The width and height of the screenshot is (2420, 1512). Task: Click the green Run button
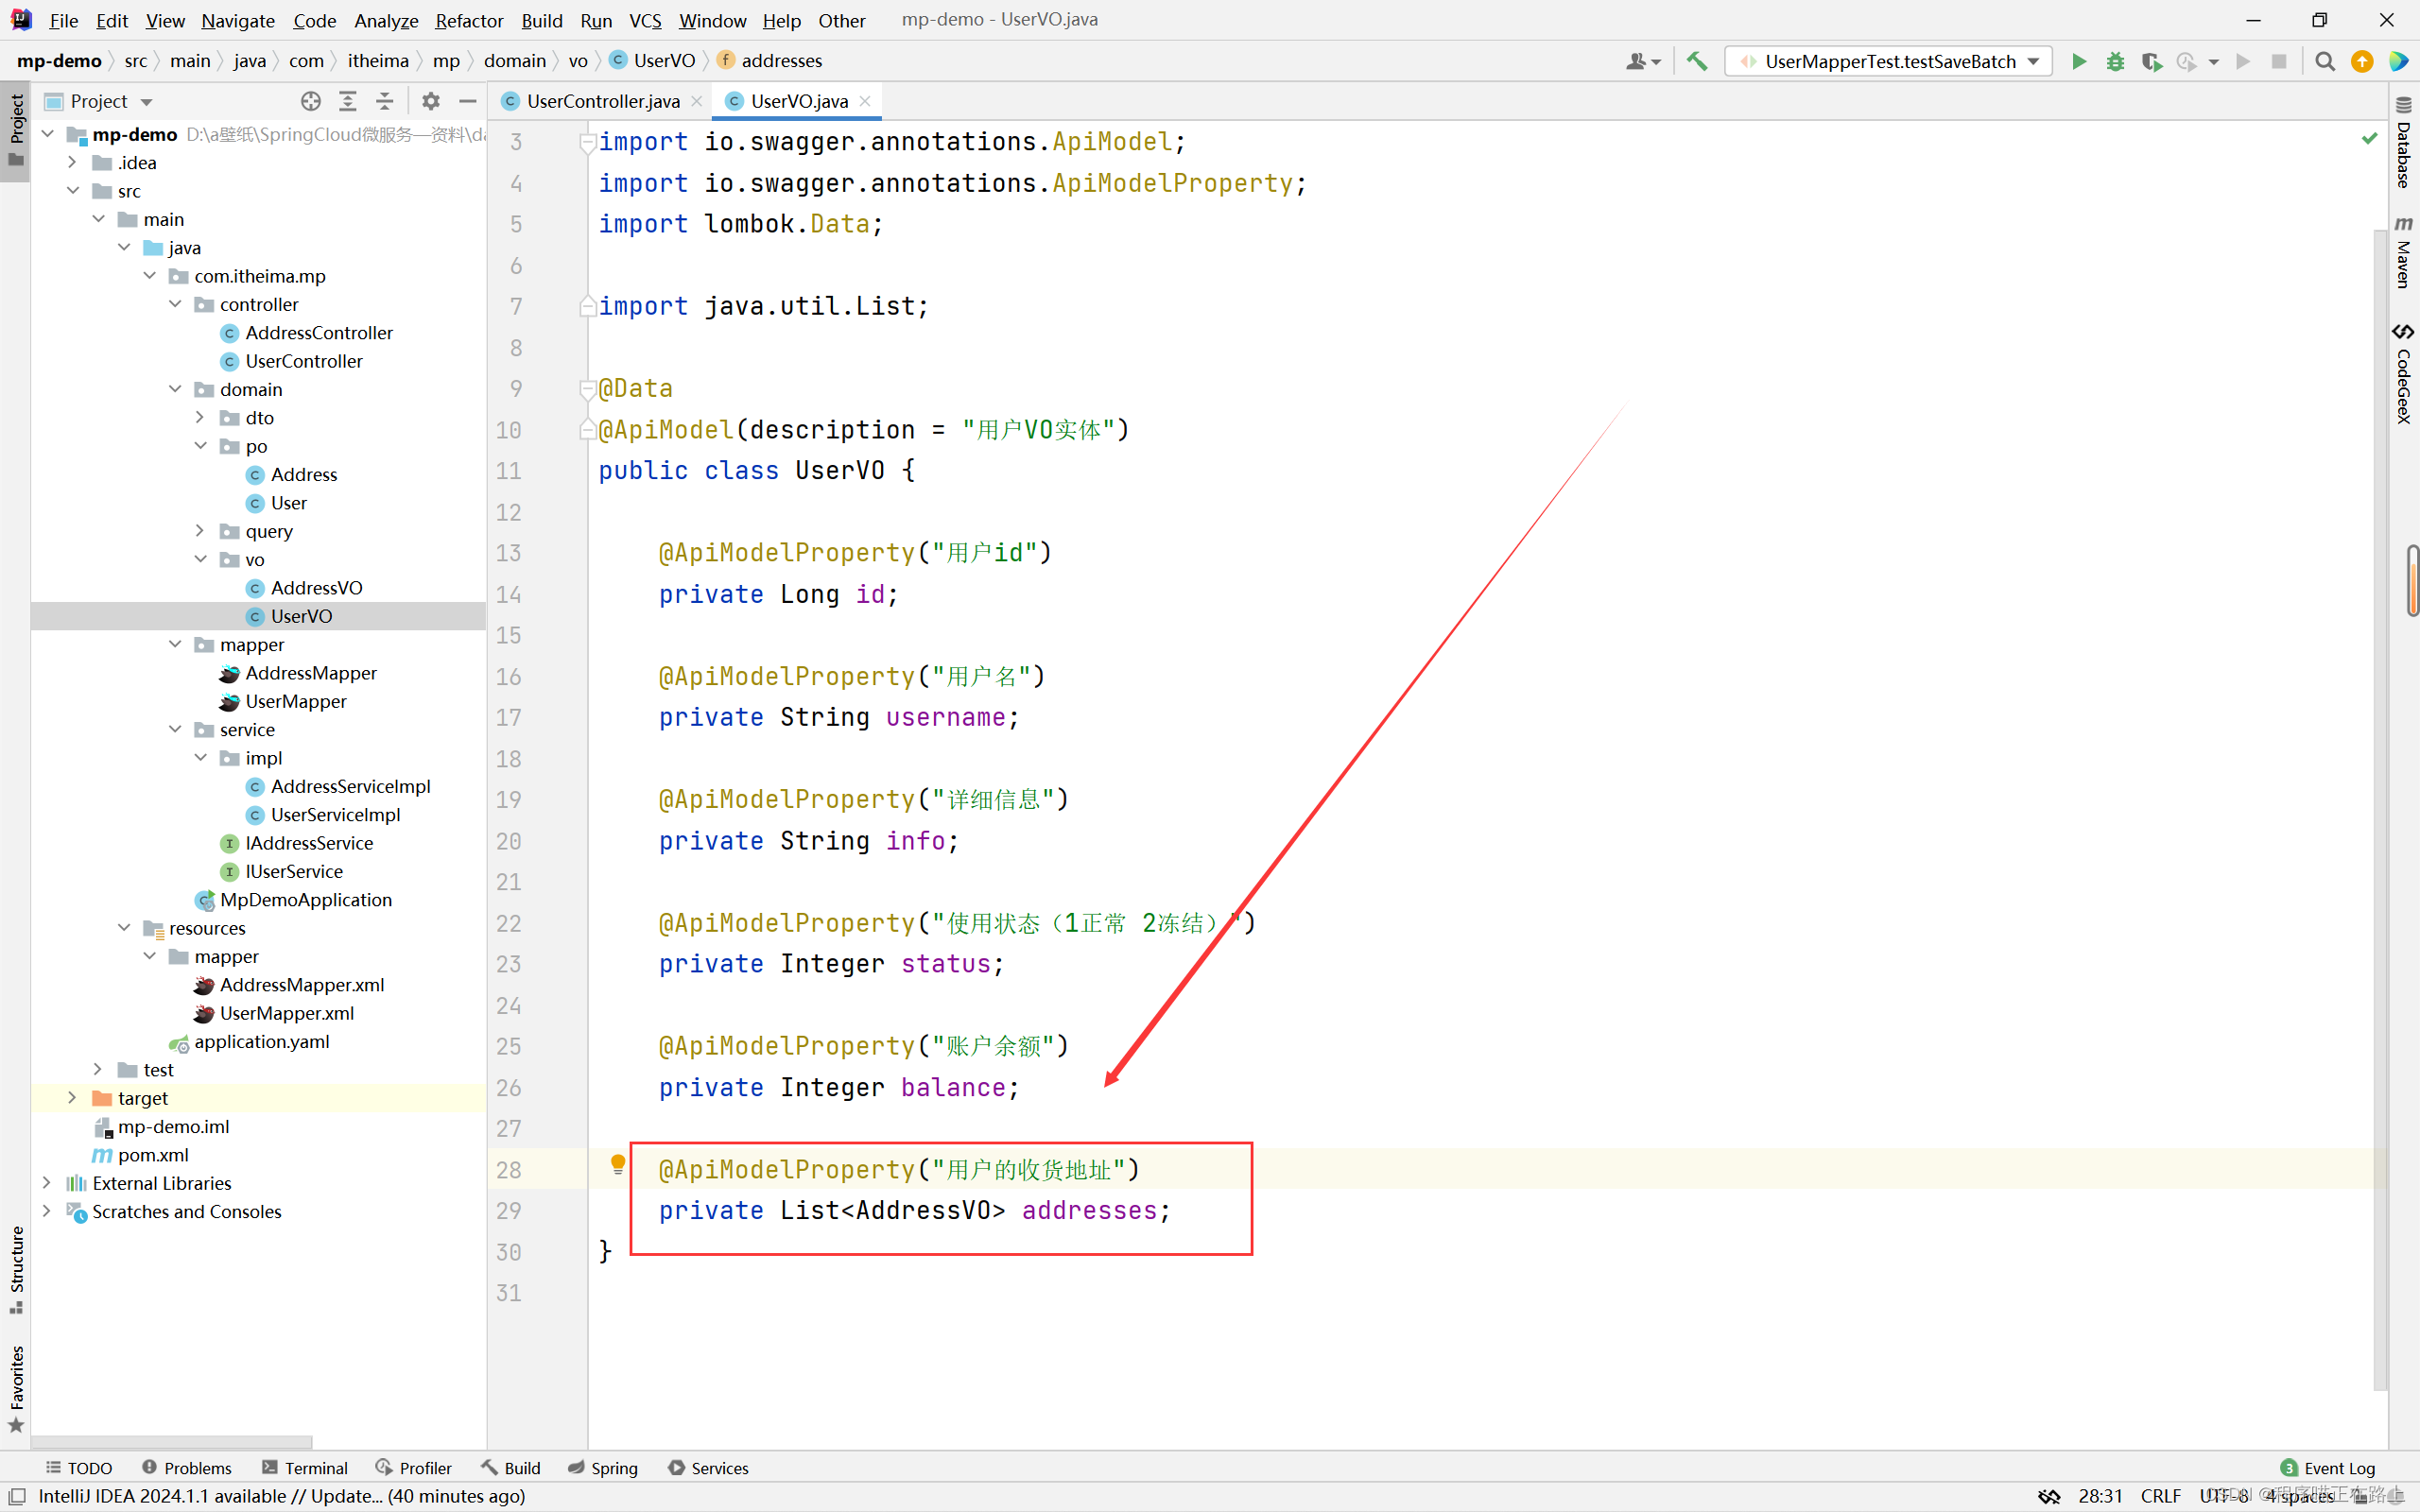click(2078, 61)
